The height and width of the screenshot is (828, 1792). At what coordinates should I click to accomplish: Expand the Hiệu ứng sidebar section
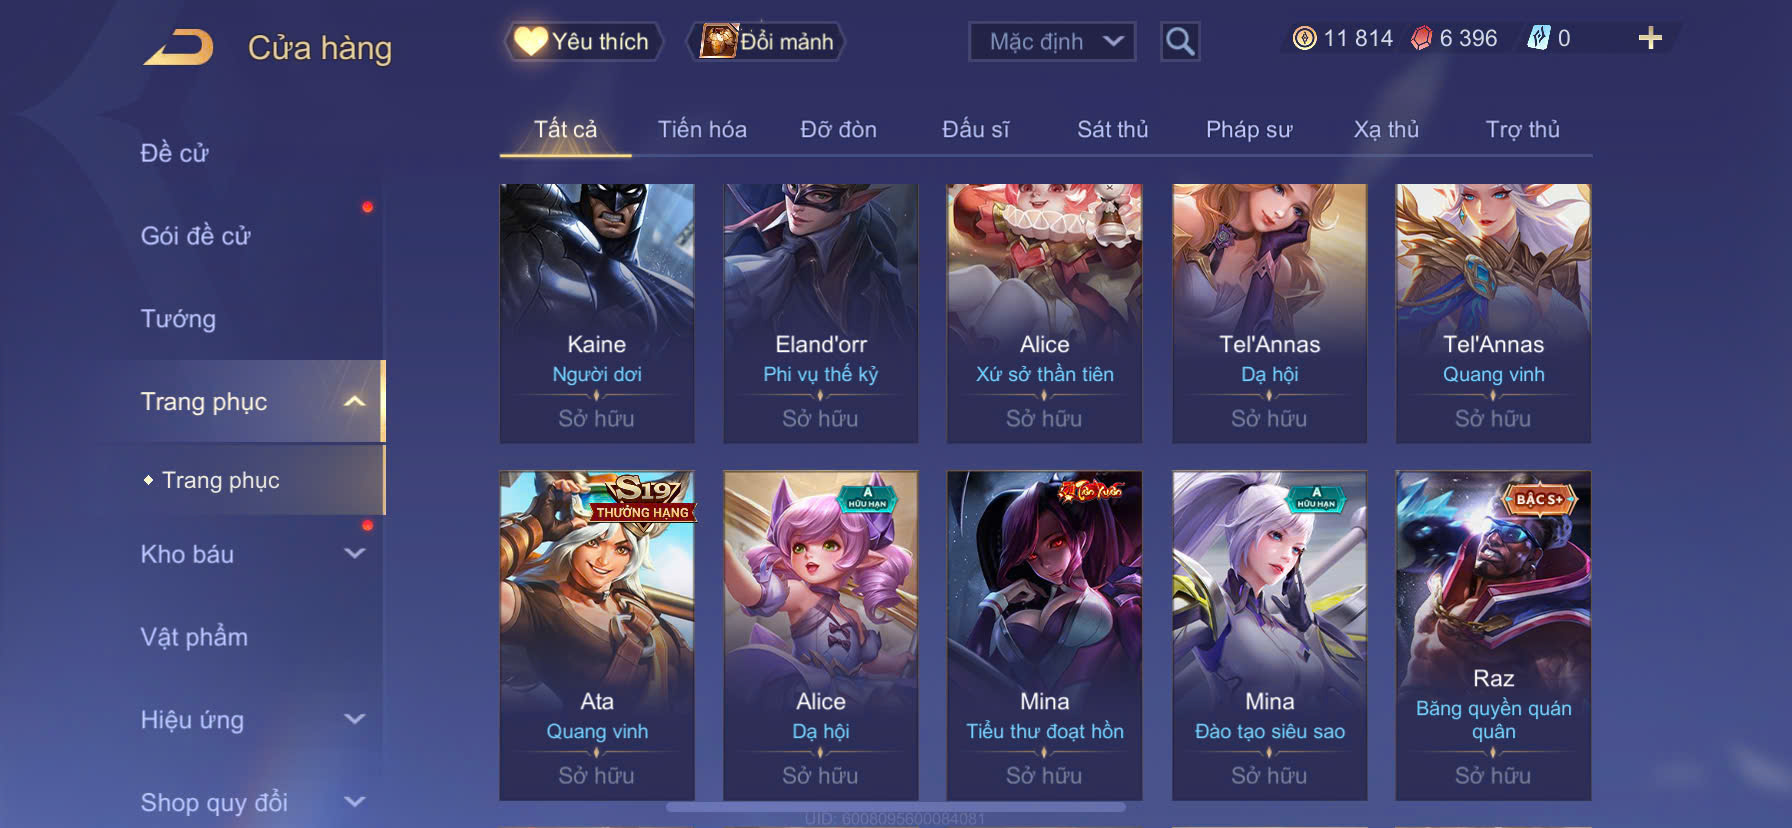tap(354, 719)
